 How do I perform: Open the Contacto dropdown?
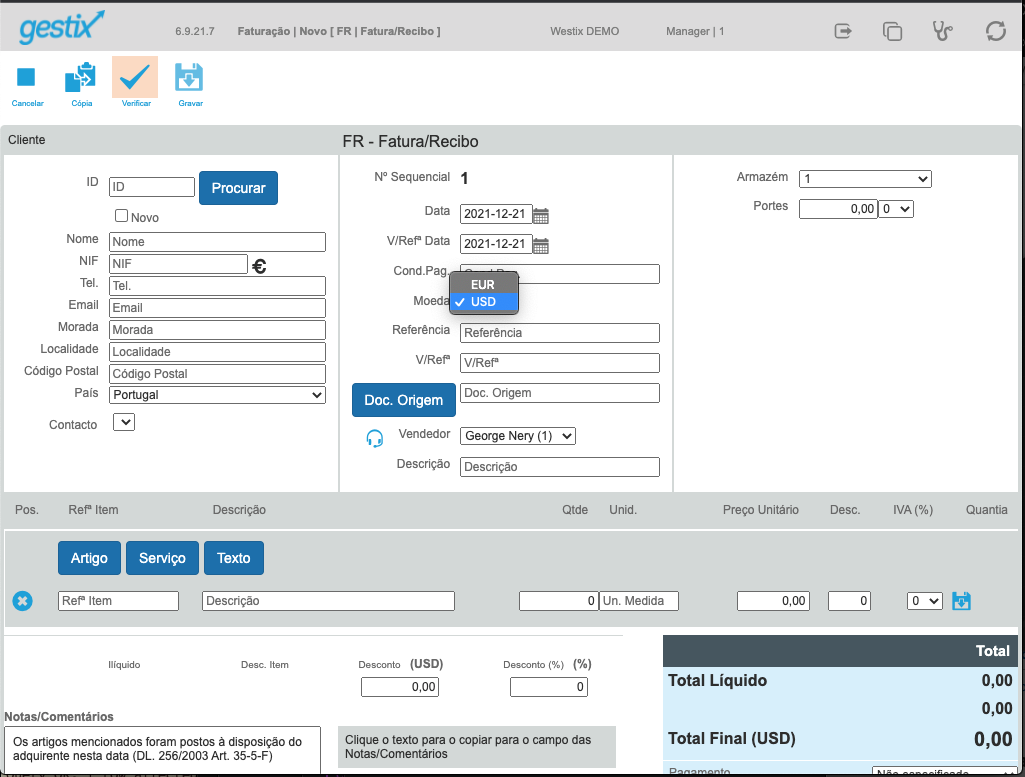tap(124, 422)
